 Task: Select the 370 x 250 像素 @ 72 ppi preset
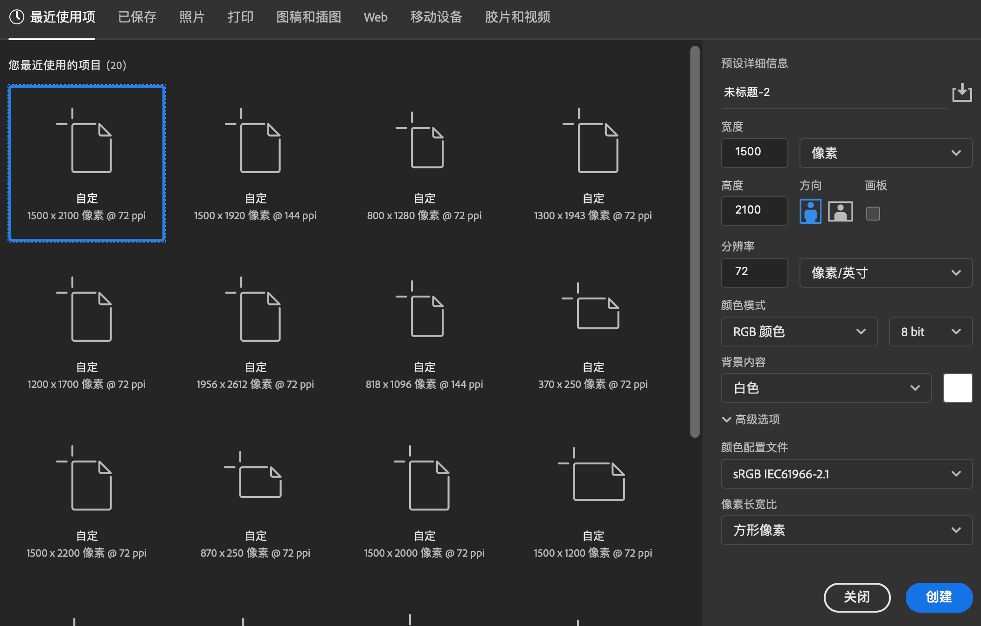pos(593,332)
